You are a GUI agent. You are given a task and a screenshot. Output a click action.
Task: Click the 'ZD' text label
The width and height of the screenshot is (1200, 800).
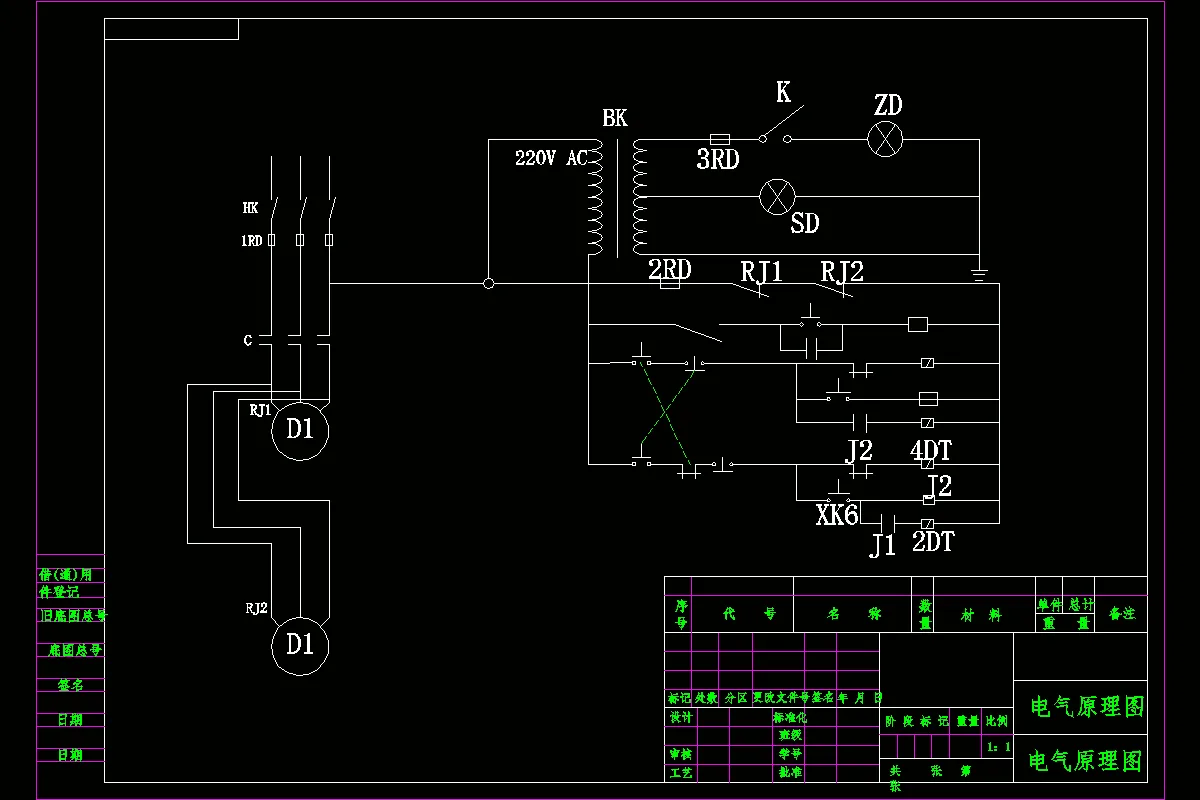pyautogui.click(x=888, y=105)
